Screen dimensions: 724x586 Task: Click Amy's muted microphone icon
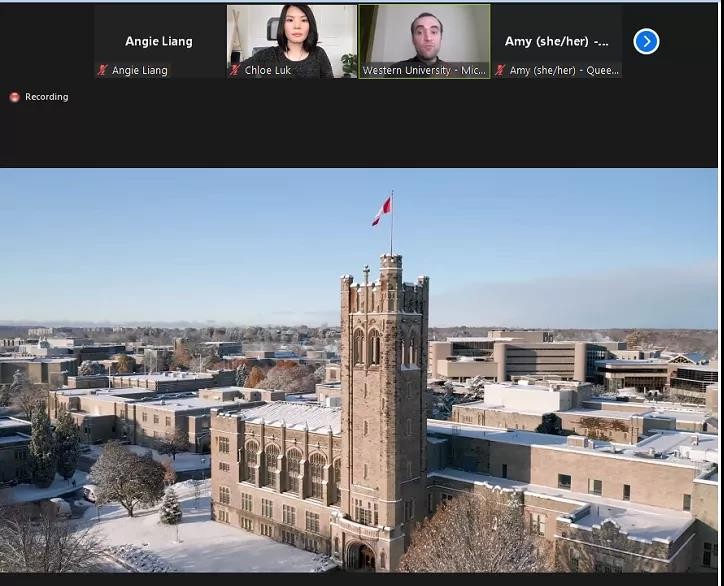[499, 70]
